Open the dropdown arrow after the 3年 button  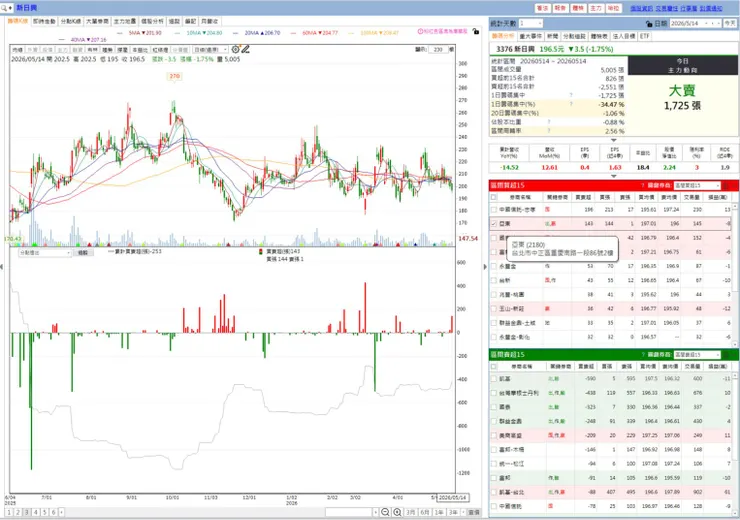tap(463, 512)
